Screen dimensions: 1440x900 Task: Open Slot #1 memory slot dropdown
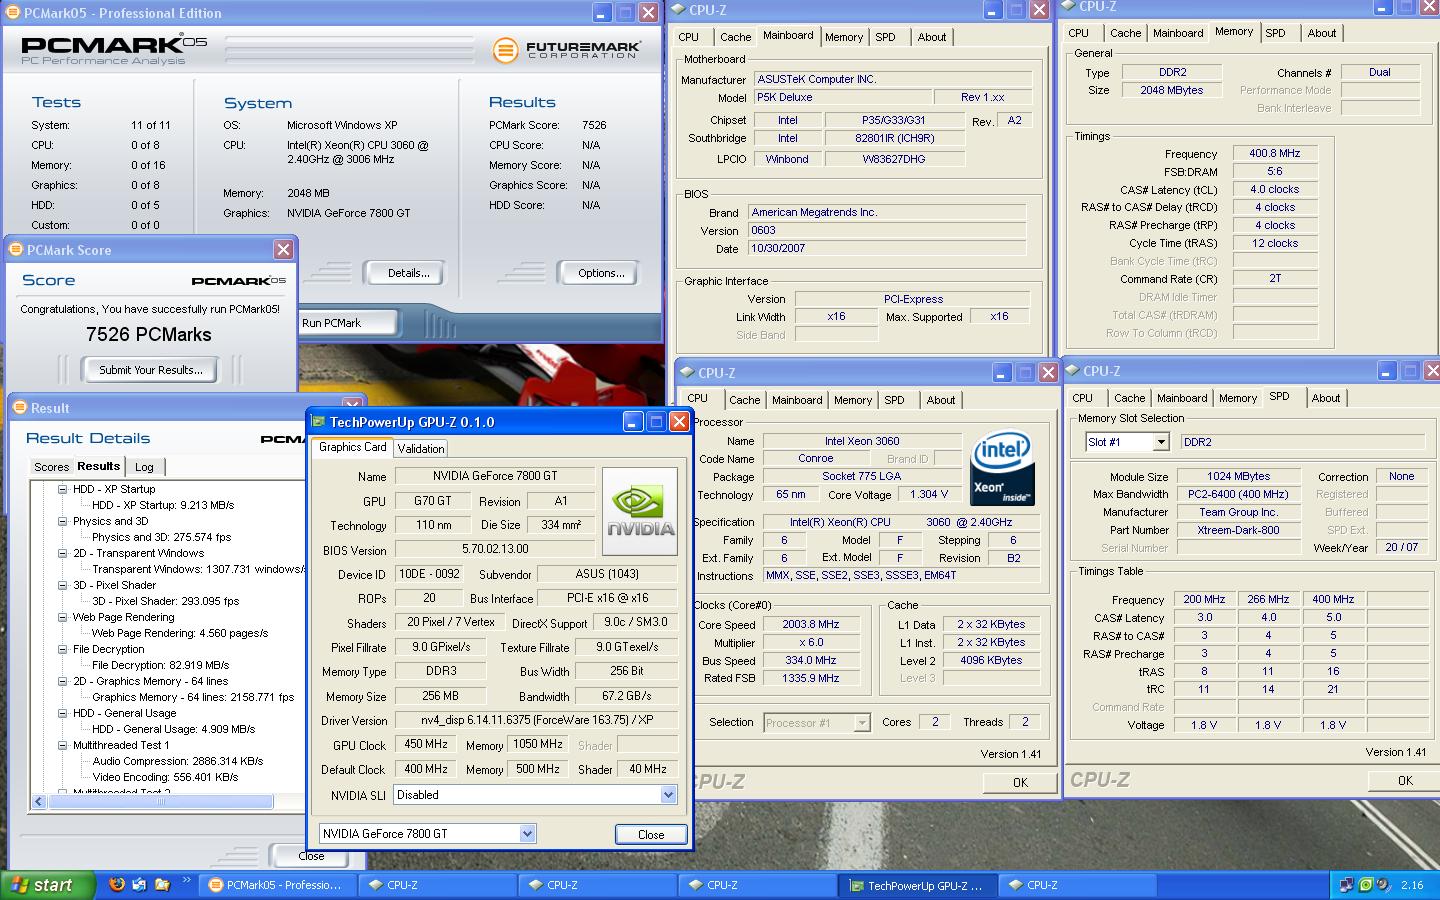[1160, 442]
